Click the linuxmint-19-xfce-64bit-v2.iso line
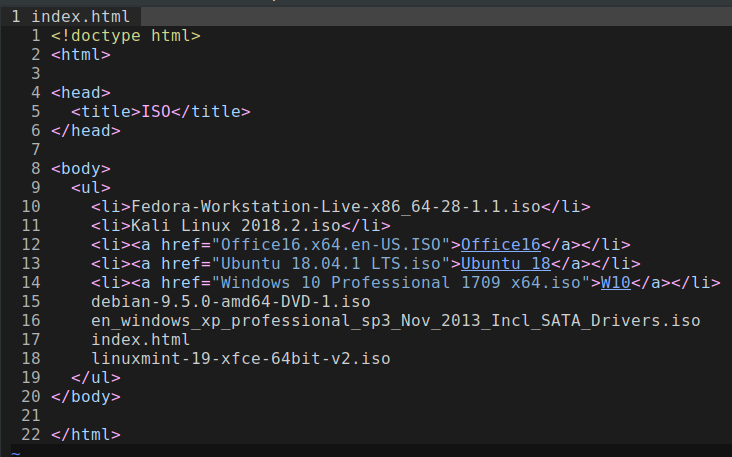The height and width of the screenshot is (457, 732). click(x=240, y=358)
